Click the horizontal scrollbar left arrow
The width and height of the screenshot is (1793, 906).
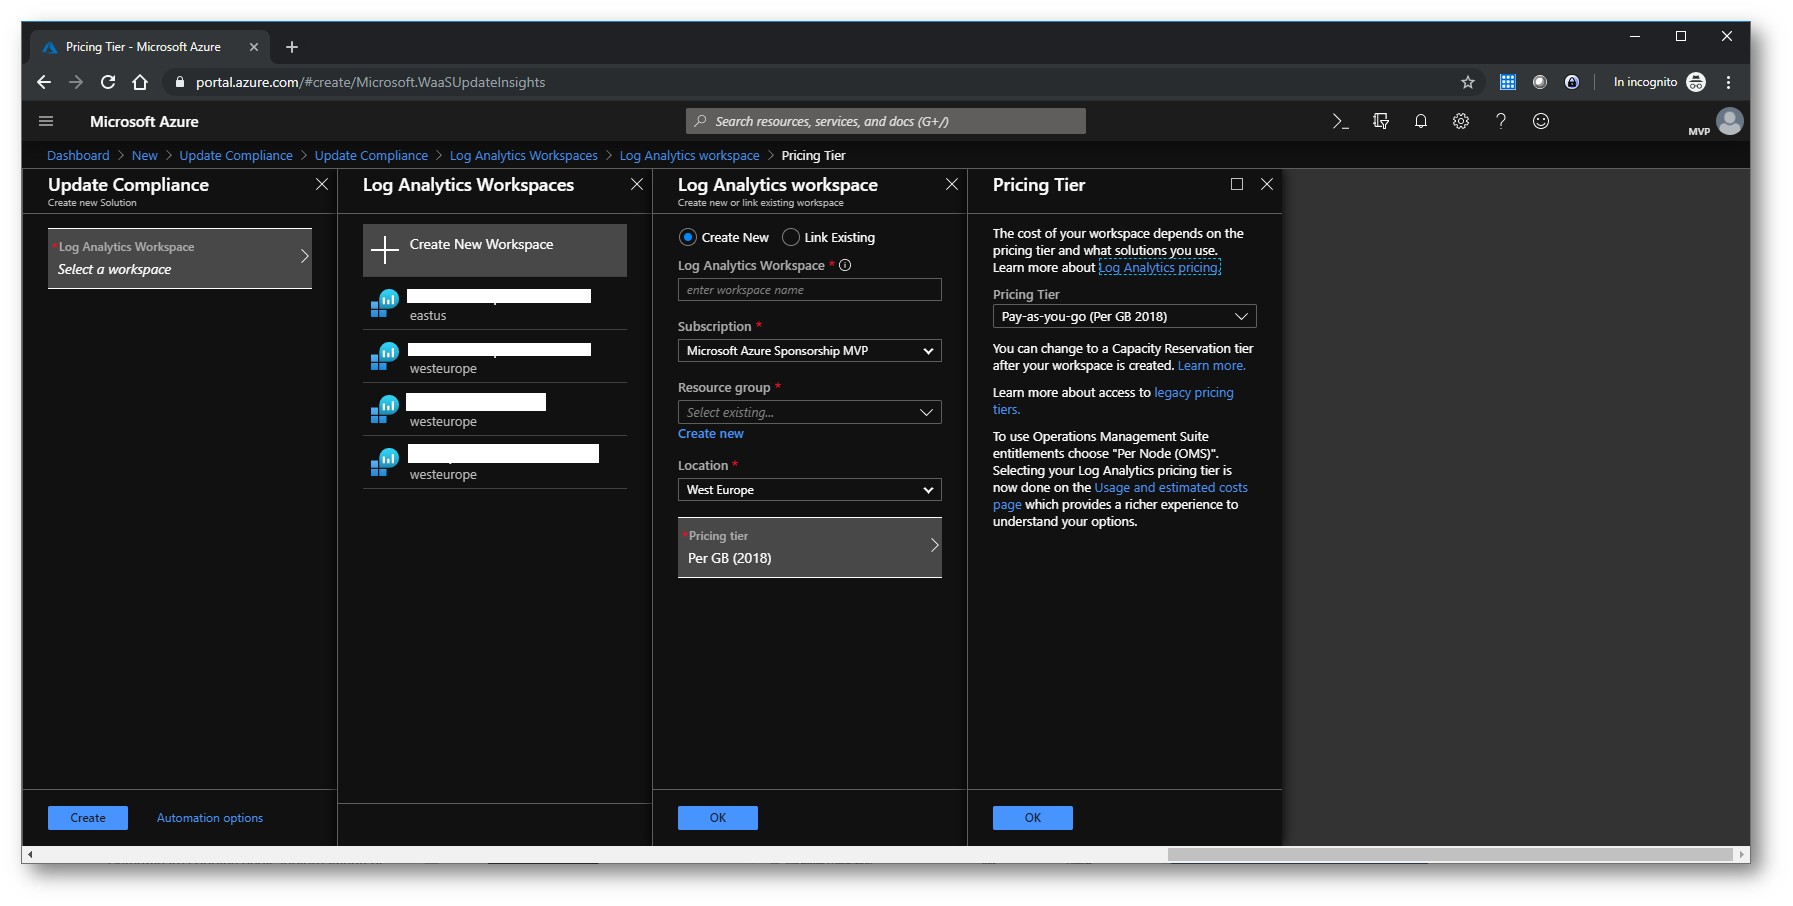(30, 855)
